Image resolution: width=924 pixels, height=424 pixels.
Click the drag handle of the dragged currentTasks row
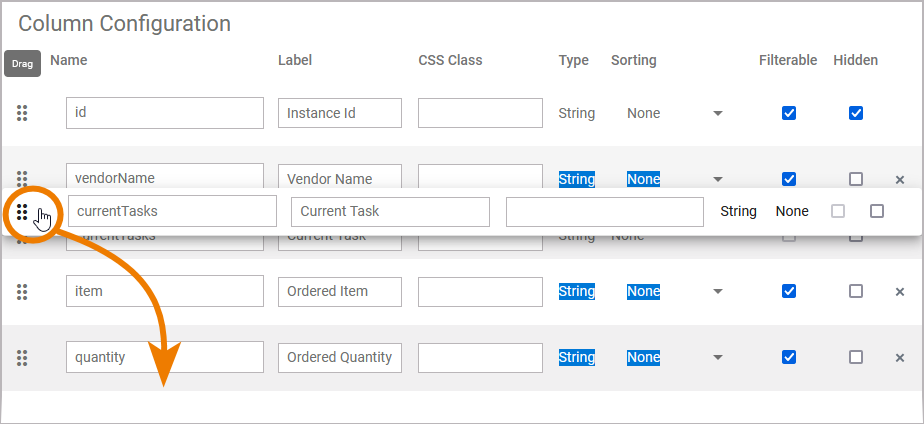[22, 211]
